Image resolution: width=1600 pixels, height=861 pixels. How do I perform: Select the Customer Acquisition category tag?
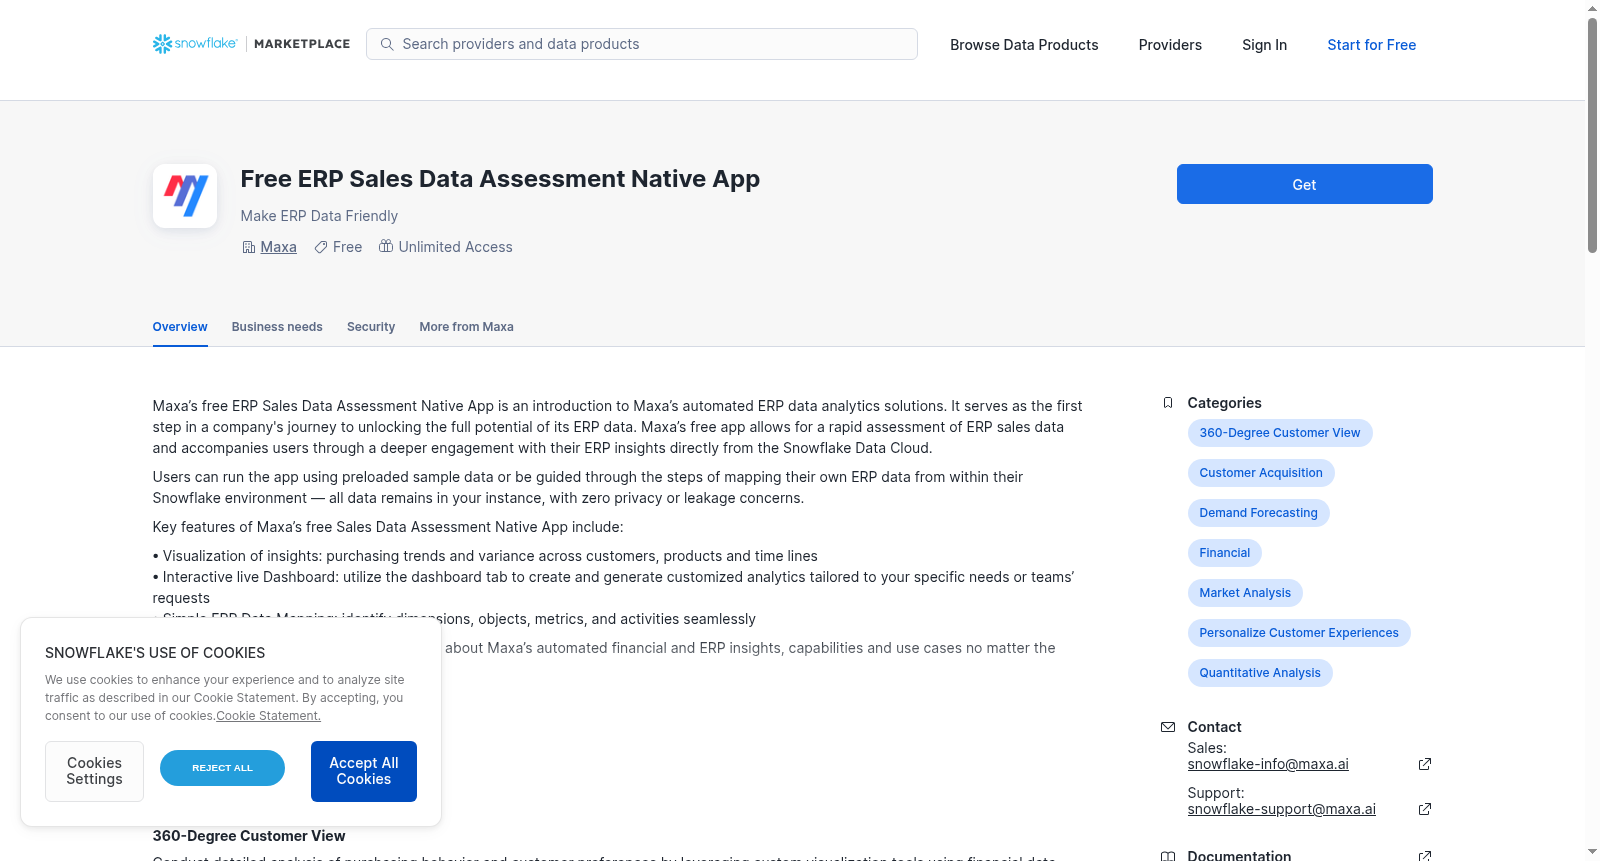click(x=1261, y=473)
